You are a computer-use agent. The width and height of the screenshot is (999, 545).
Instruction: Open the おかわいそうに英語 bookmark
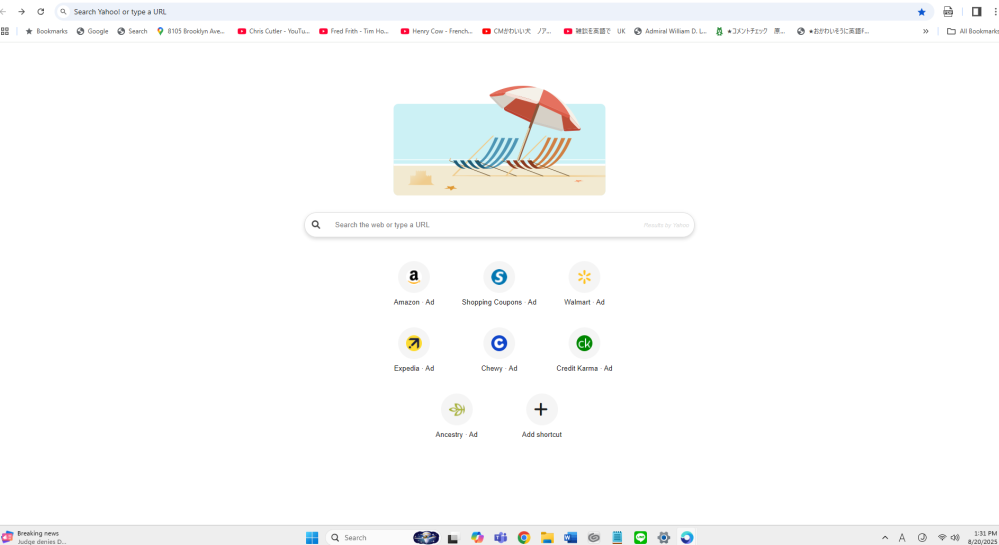[x=832, y=31]
